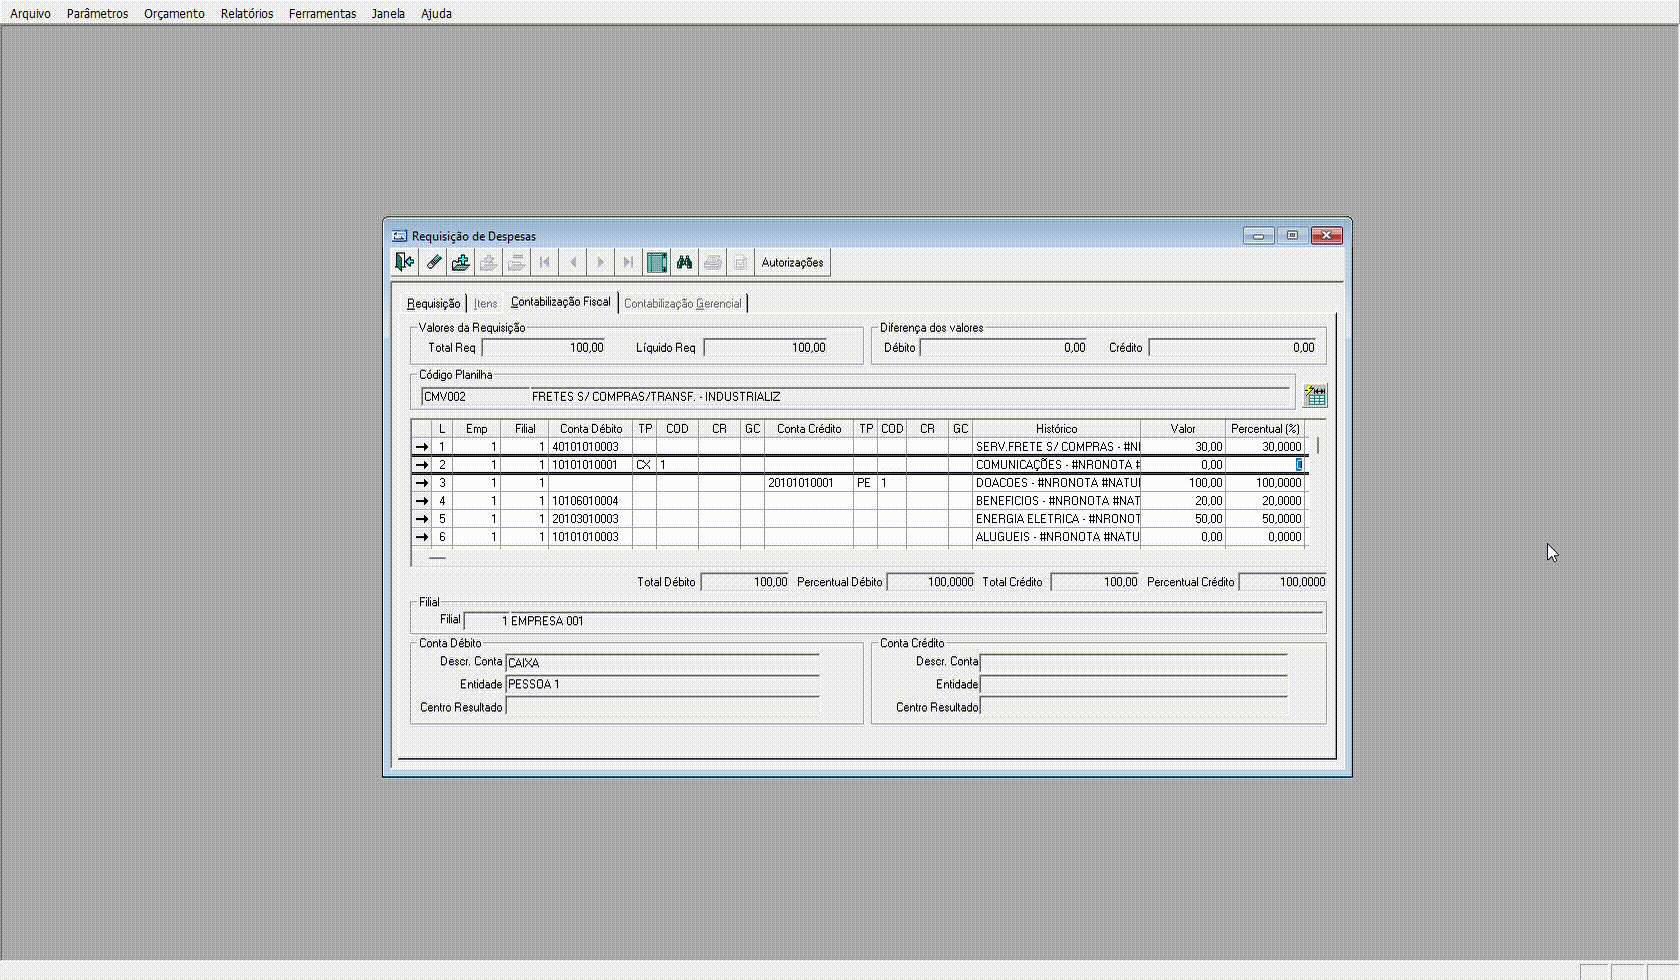Open the Orçamento menu
The height and width of the screenshot is (980, 1680).
(x=174, y=13)
